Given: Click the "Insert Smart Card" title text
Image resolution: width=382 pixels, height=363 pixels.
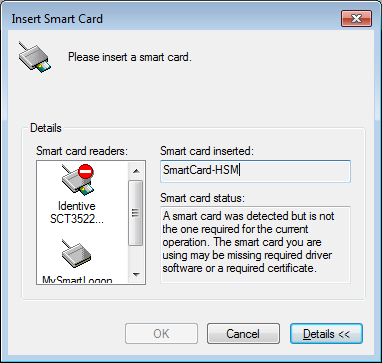Looking at the screenshot, I should (57, 19).
